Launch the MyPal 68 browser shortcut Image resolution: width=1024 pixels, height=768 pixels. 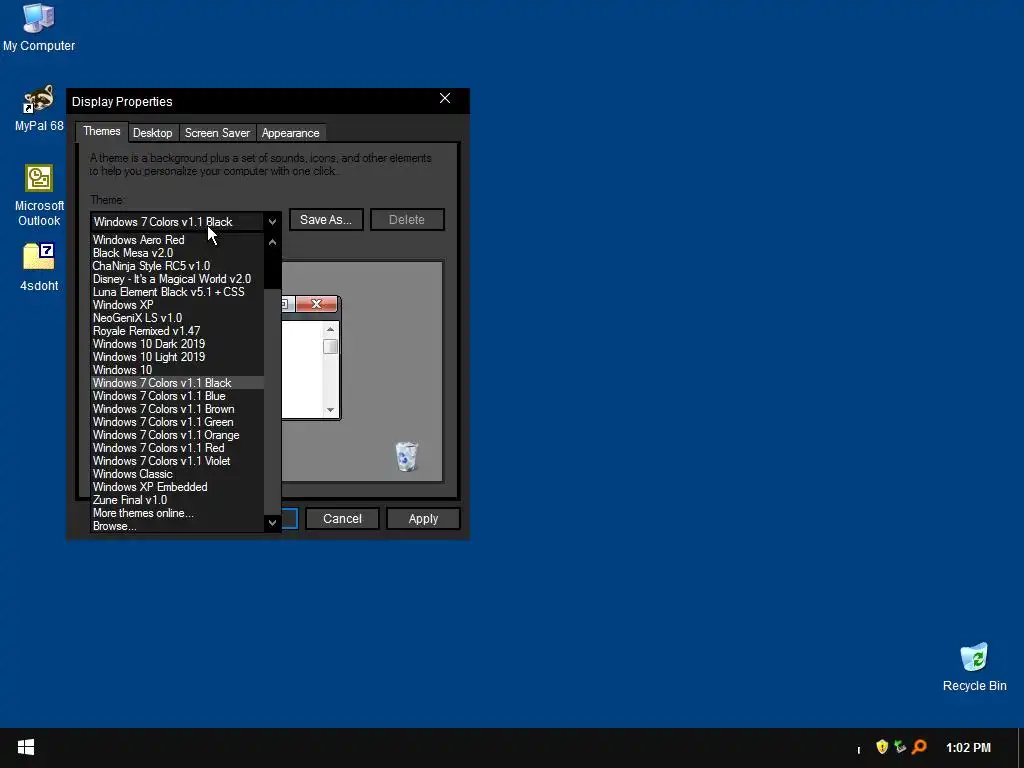point(39,108)
